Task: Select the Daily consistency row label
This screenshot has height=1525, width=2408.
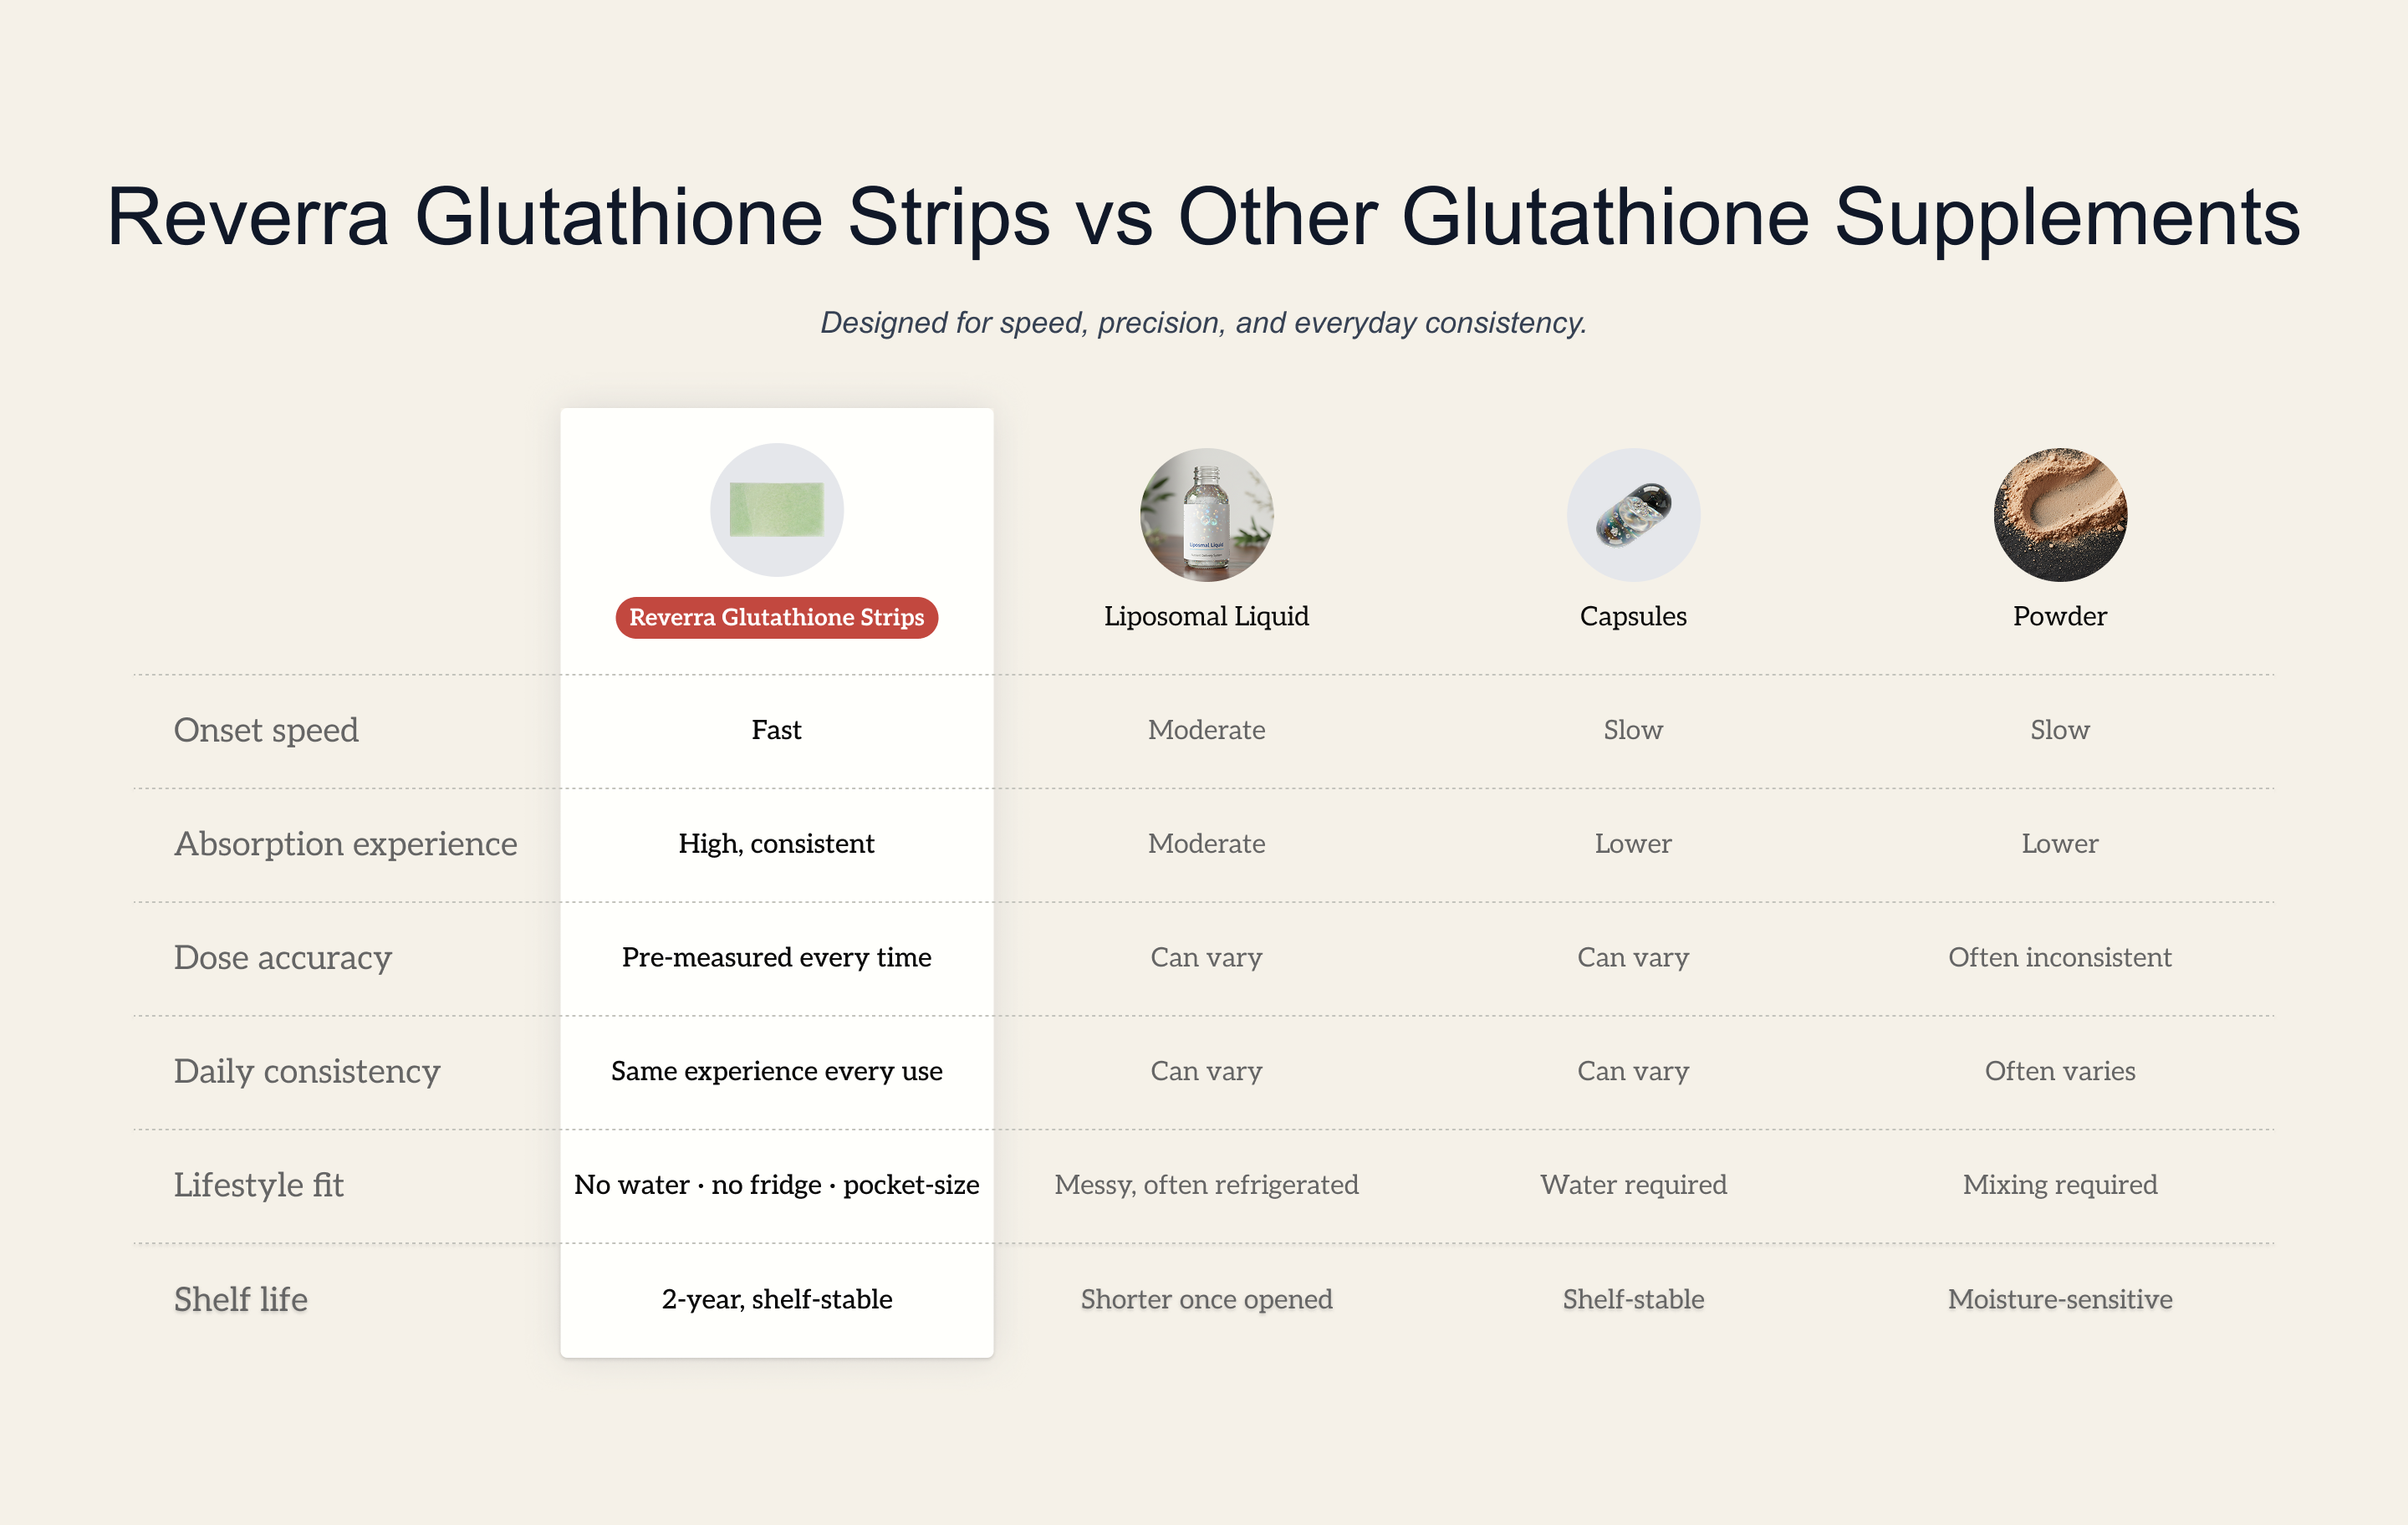Action: tap(307, 1072)
